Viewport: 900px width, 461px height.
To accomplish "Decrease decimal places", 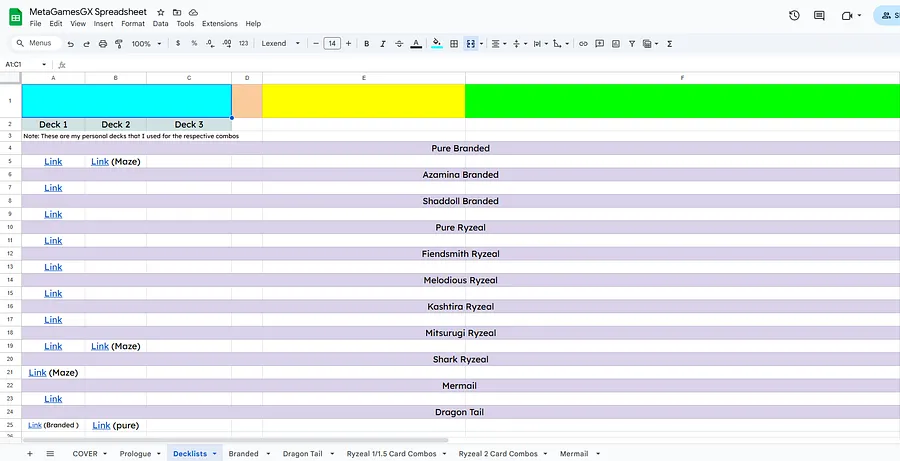I will click(x=210, y=44).
